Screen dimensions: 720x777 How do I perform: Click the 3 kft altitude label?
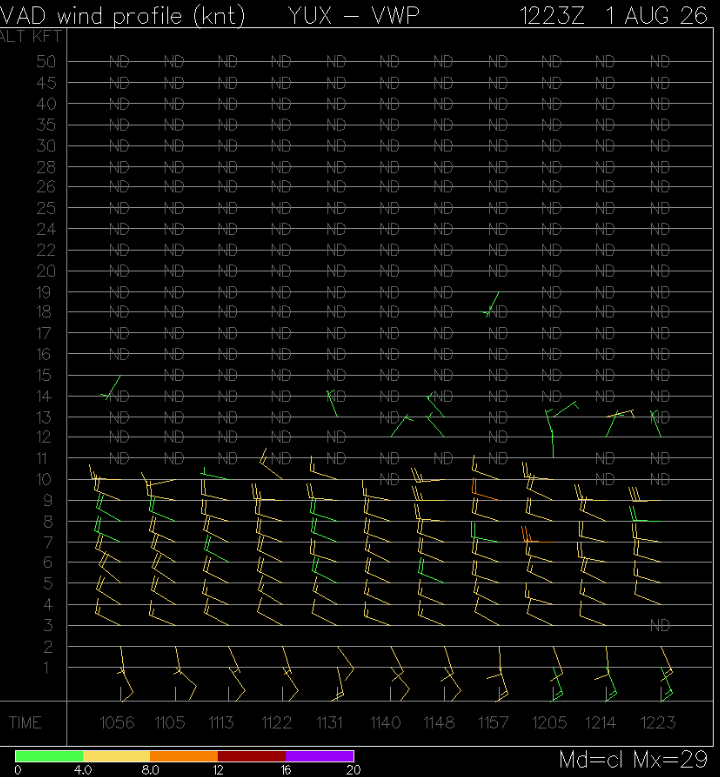[x=48, y=625]
